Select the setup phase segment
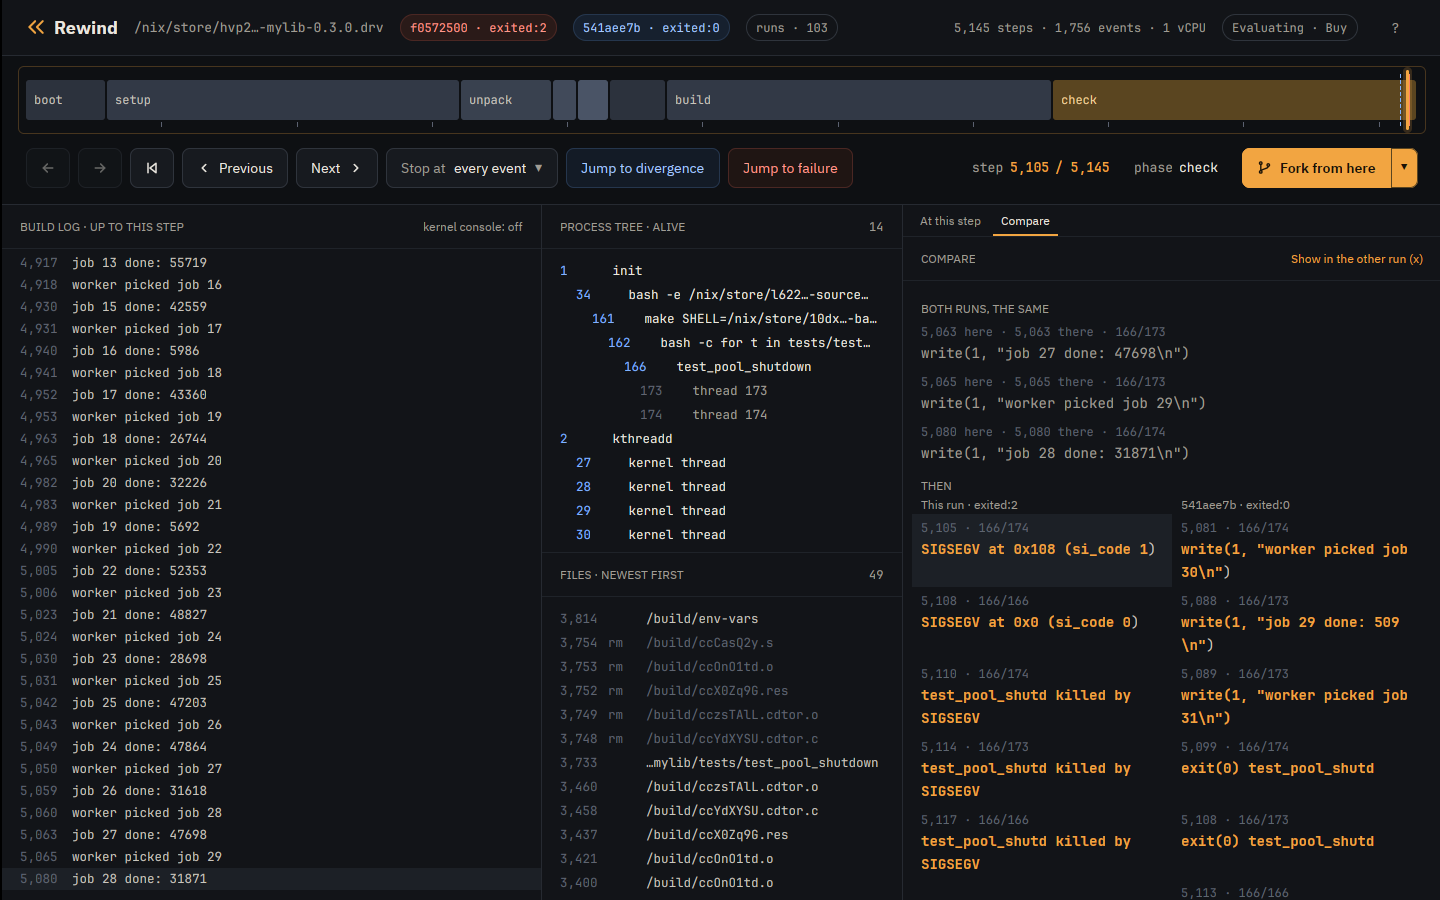Screen dimensions: 1440x900 282,100
